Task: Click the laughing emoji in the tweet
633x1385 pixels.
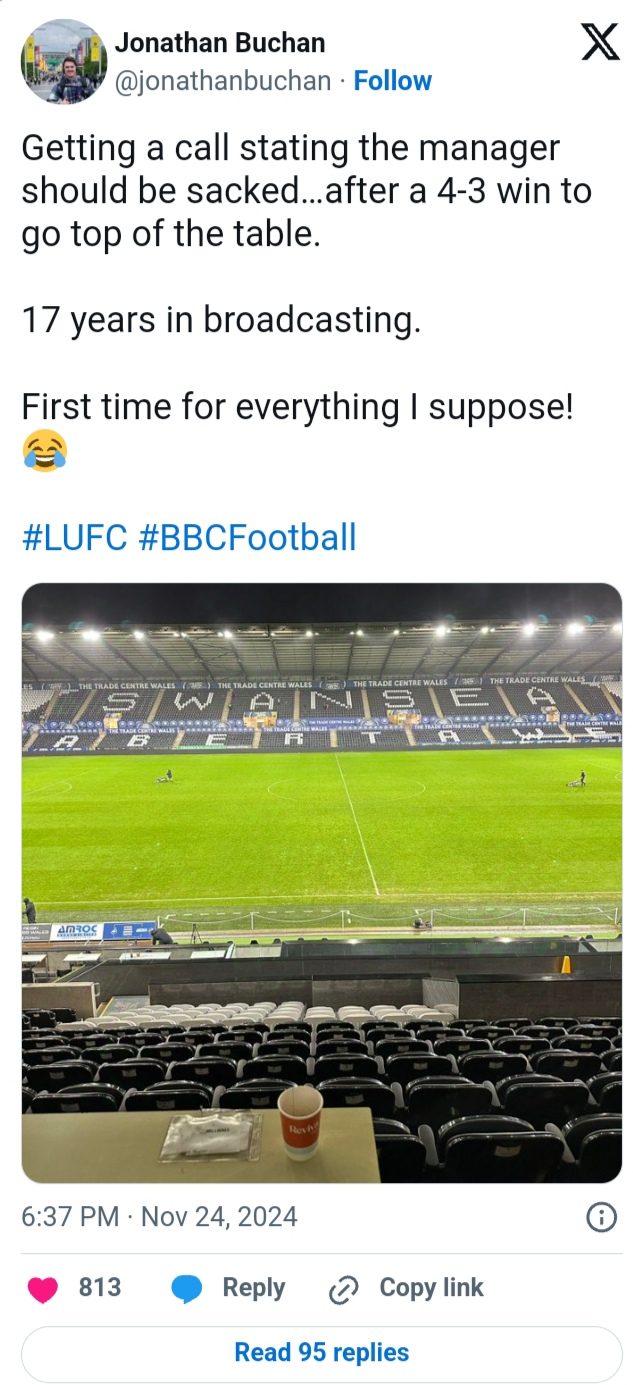Action: tap(44, 452)
